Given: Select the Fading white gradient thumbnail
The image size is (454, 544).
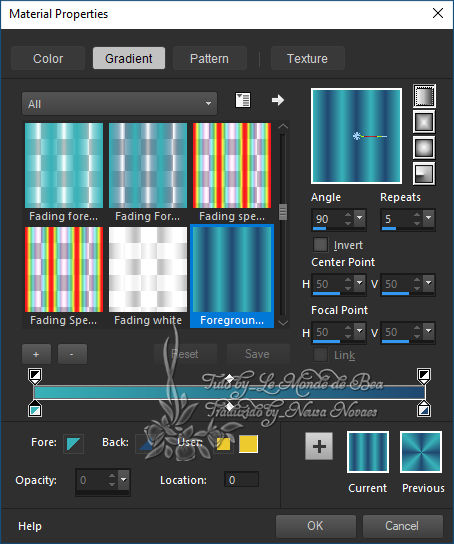Looking at the screenshot, I should tap(148, 277).
